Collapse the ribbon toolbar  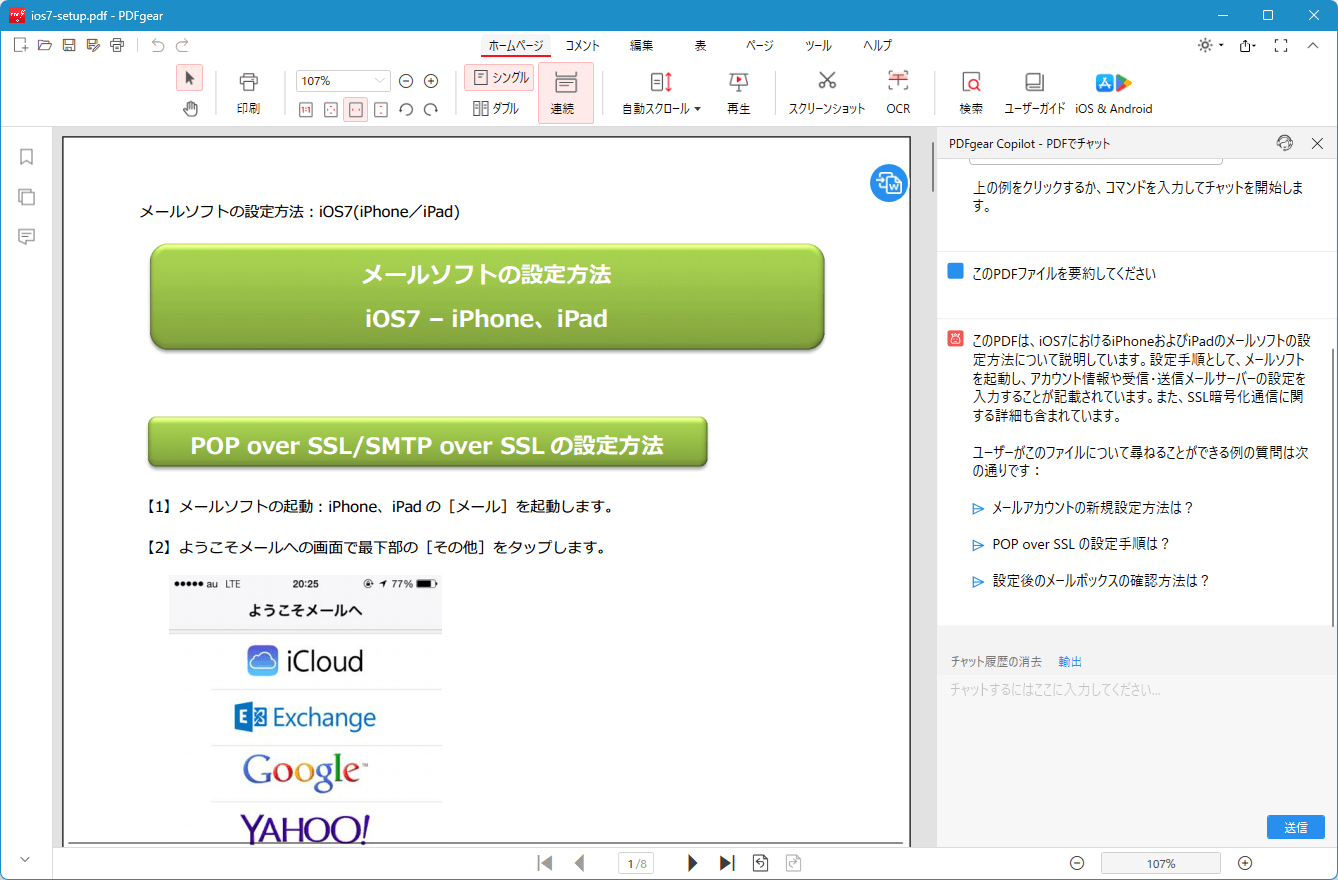point(1314,45)
